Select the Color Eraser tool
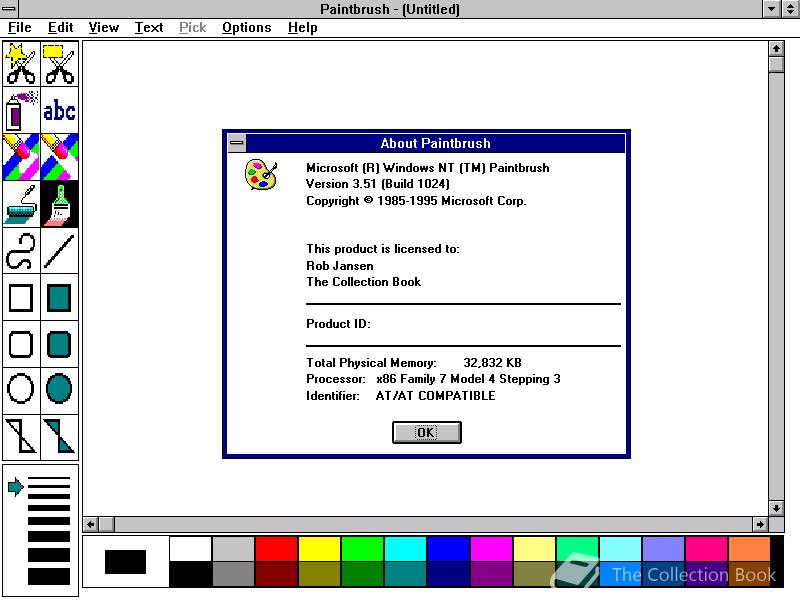Screen dimensions: 800x600 21,157
